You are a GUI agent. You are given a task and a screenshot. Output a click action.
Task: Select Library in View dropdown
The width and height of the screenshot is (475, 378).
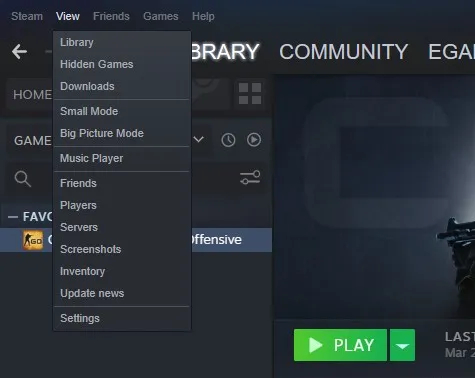[122, 42]
